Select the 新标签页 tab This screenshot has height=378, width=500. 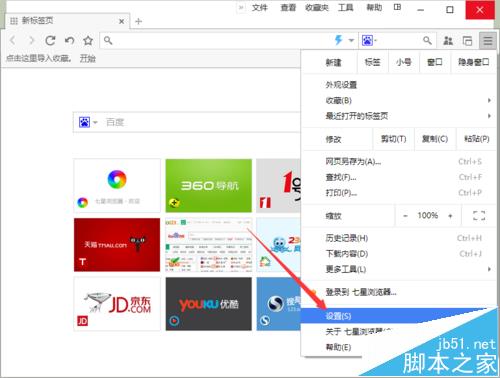[68, 21]
